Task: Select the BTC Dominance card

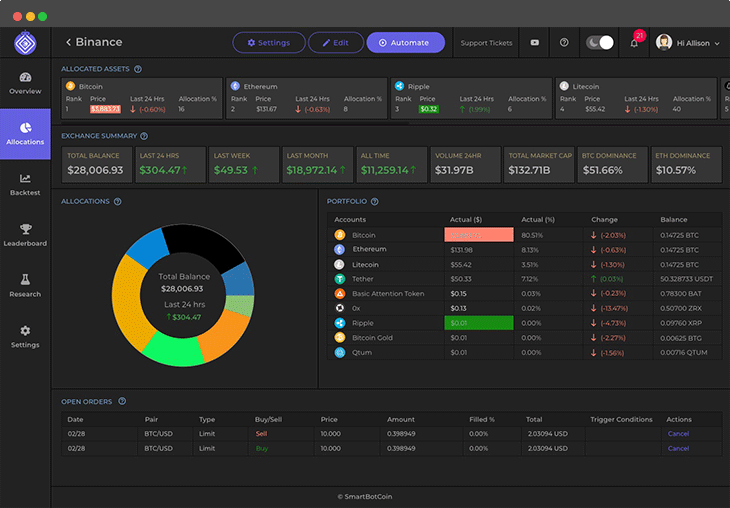Action: point(612,164)
